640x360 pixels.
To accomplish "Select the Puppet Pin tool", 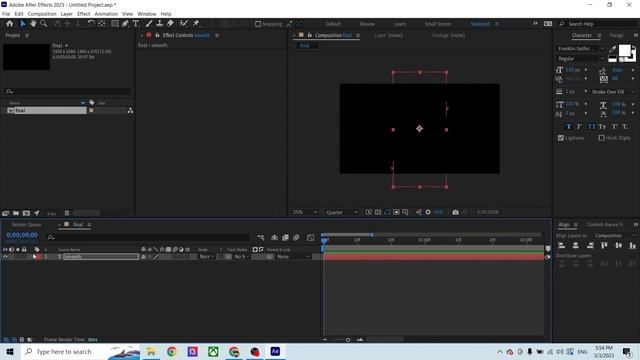I will point(196,24).
